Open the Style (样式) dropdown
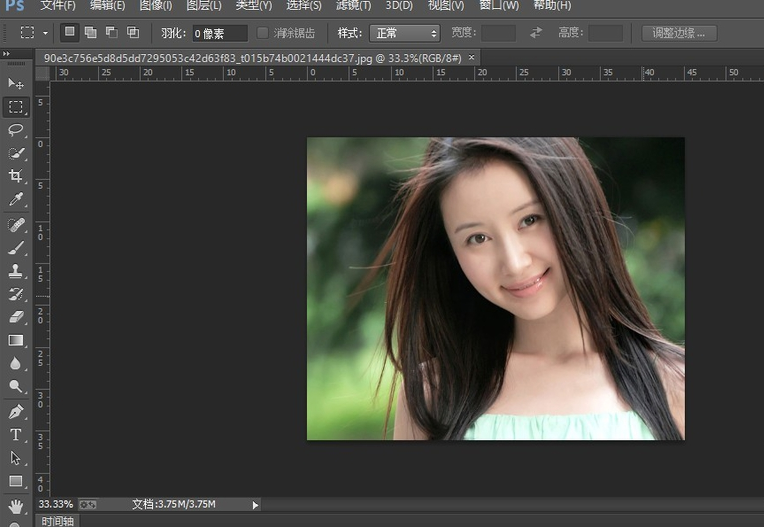 (404, 33)
